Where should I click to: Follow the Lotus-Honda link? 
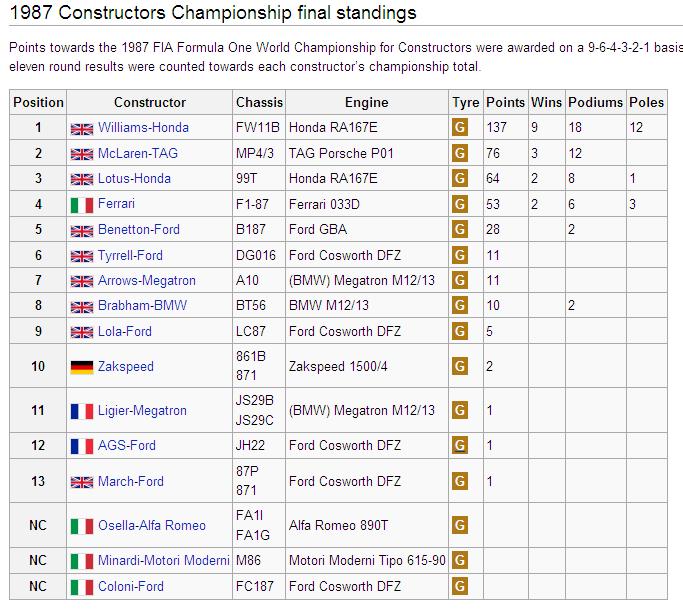coord(134,179)
